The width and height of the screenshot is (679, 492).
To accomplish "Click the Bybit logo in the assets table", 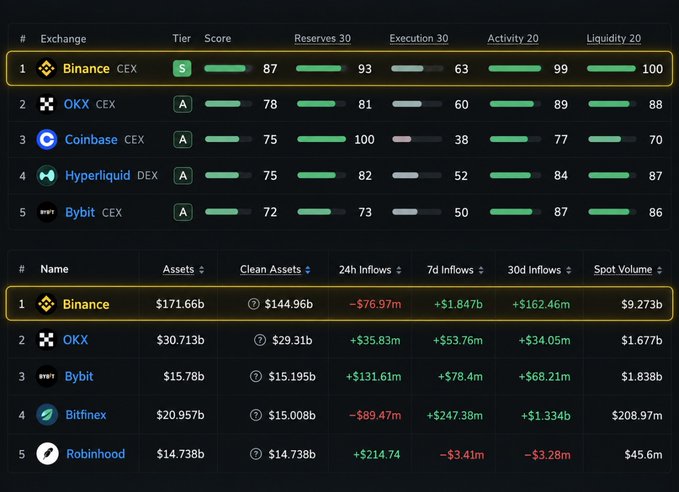I will pos(47,376).
